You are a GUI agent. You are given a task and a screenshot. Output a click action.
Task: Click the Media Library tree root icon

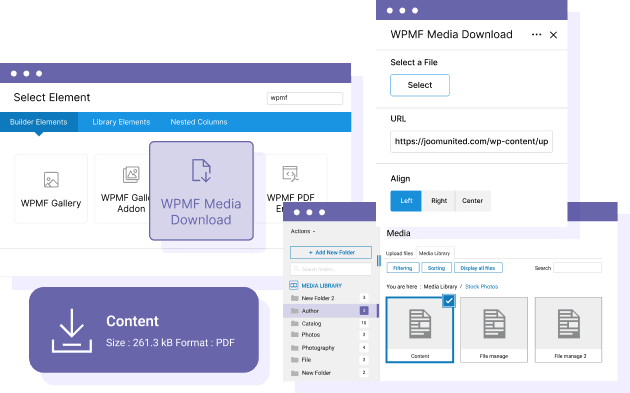click(x=293, y=285)
